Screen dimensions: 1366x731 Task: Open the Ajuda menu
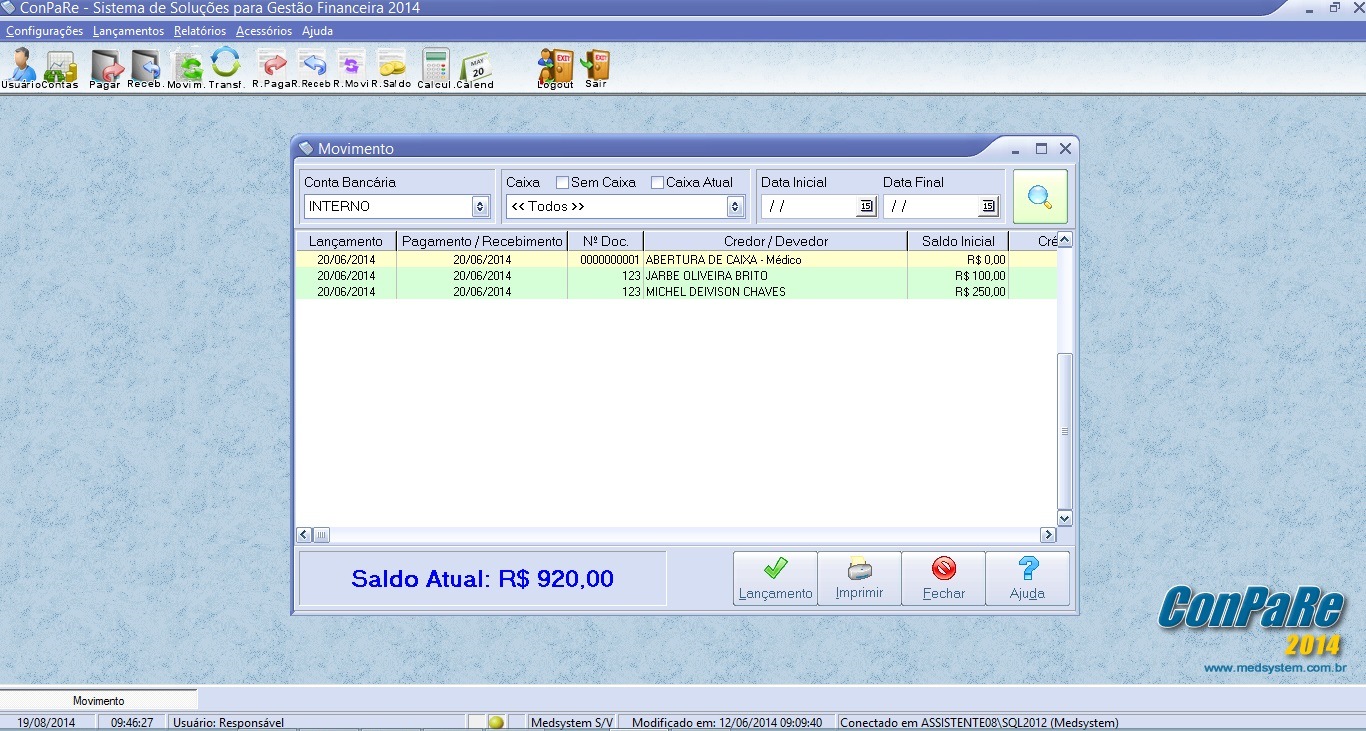(317, 31)
